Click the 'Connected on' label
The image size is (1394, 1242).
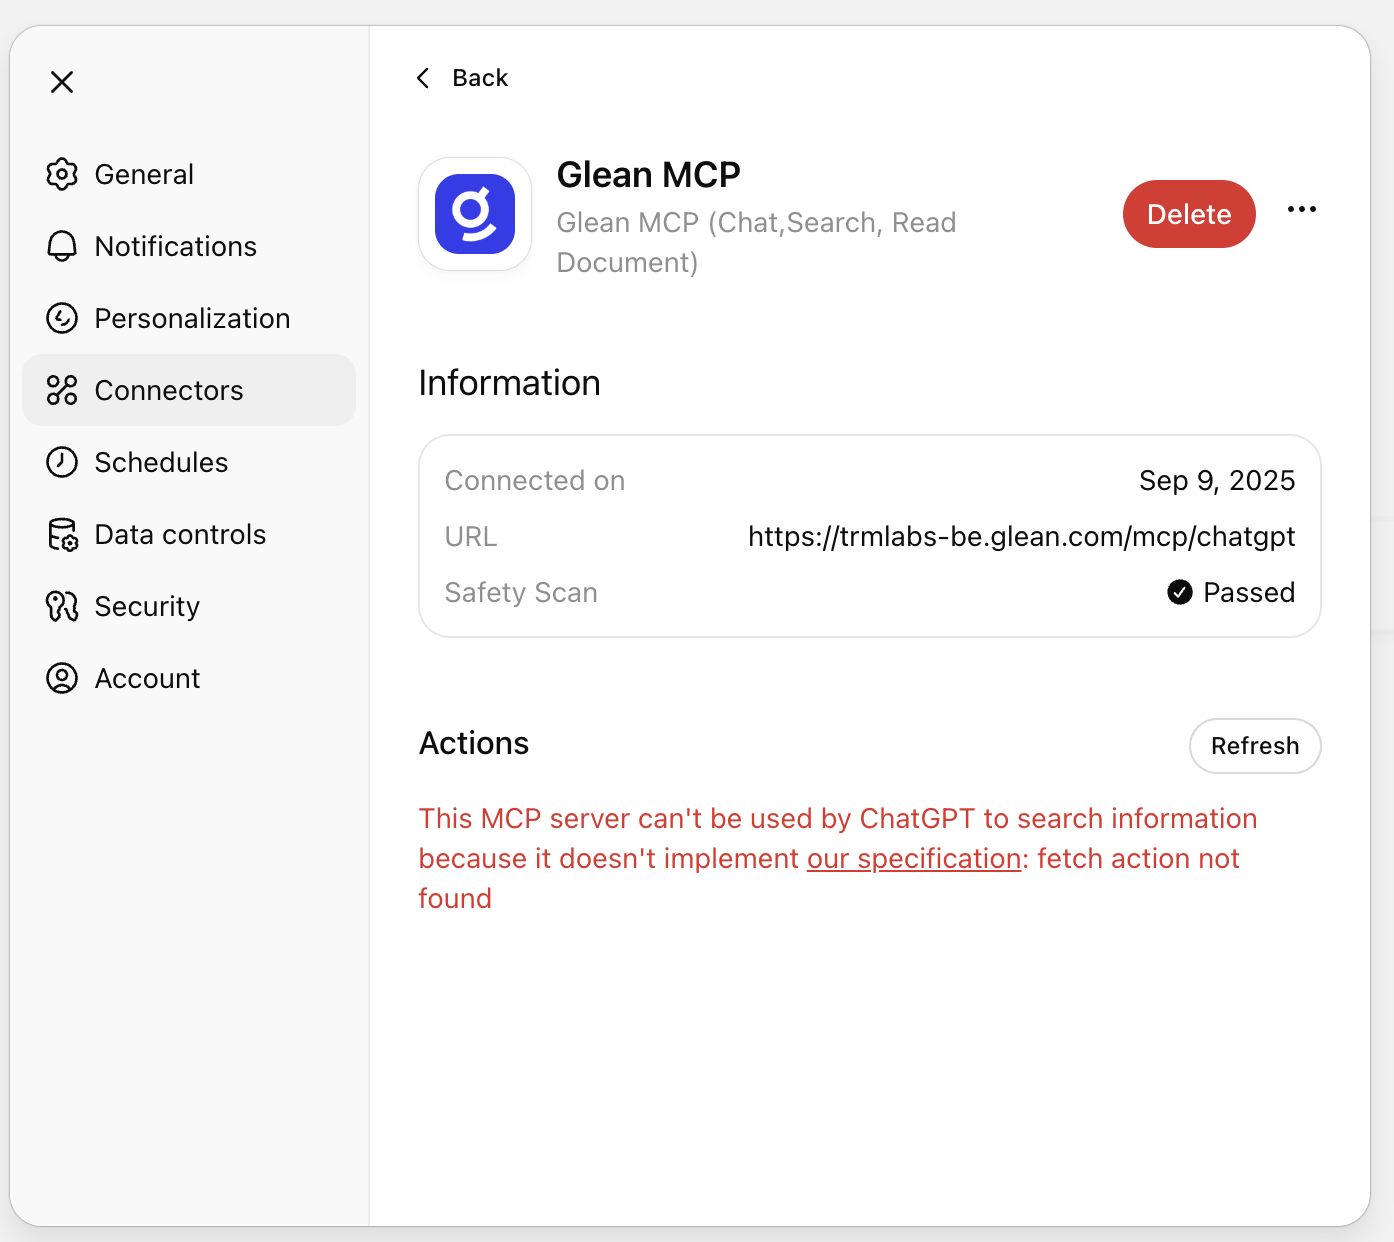pos(535,481)
